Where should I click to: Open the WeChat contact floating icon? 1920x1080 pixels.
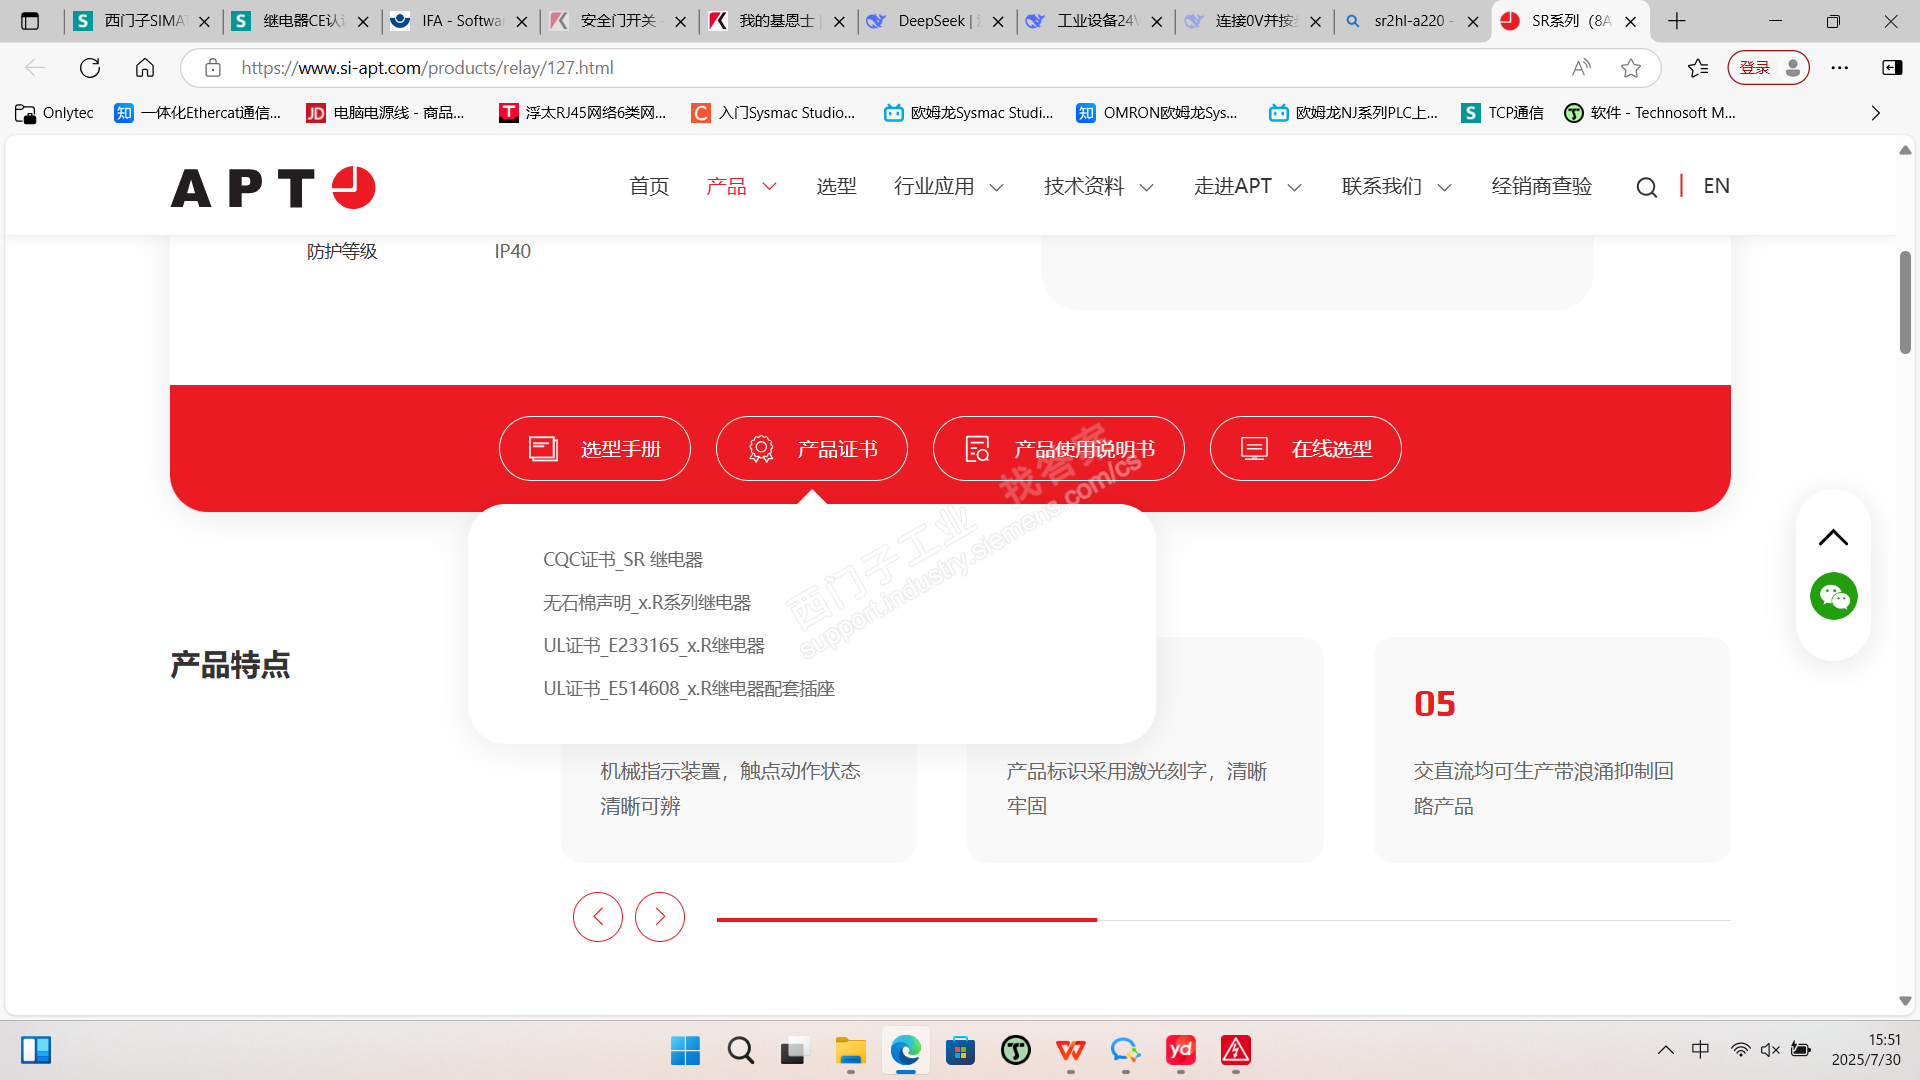tap(1833, 597)
